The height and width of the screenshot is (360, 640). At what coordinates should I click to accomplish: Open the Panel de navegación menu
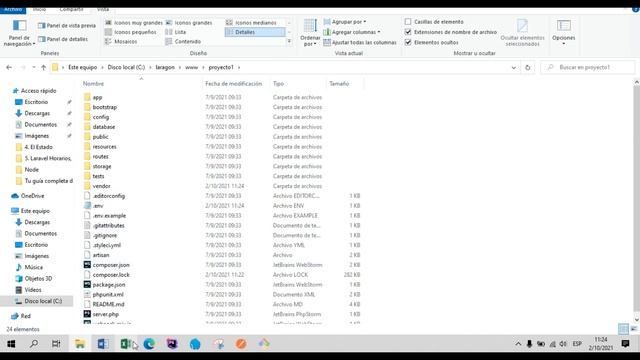click(19, 33)
